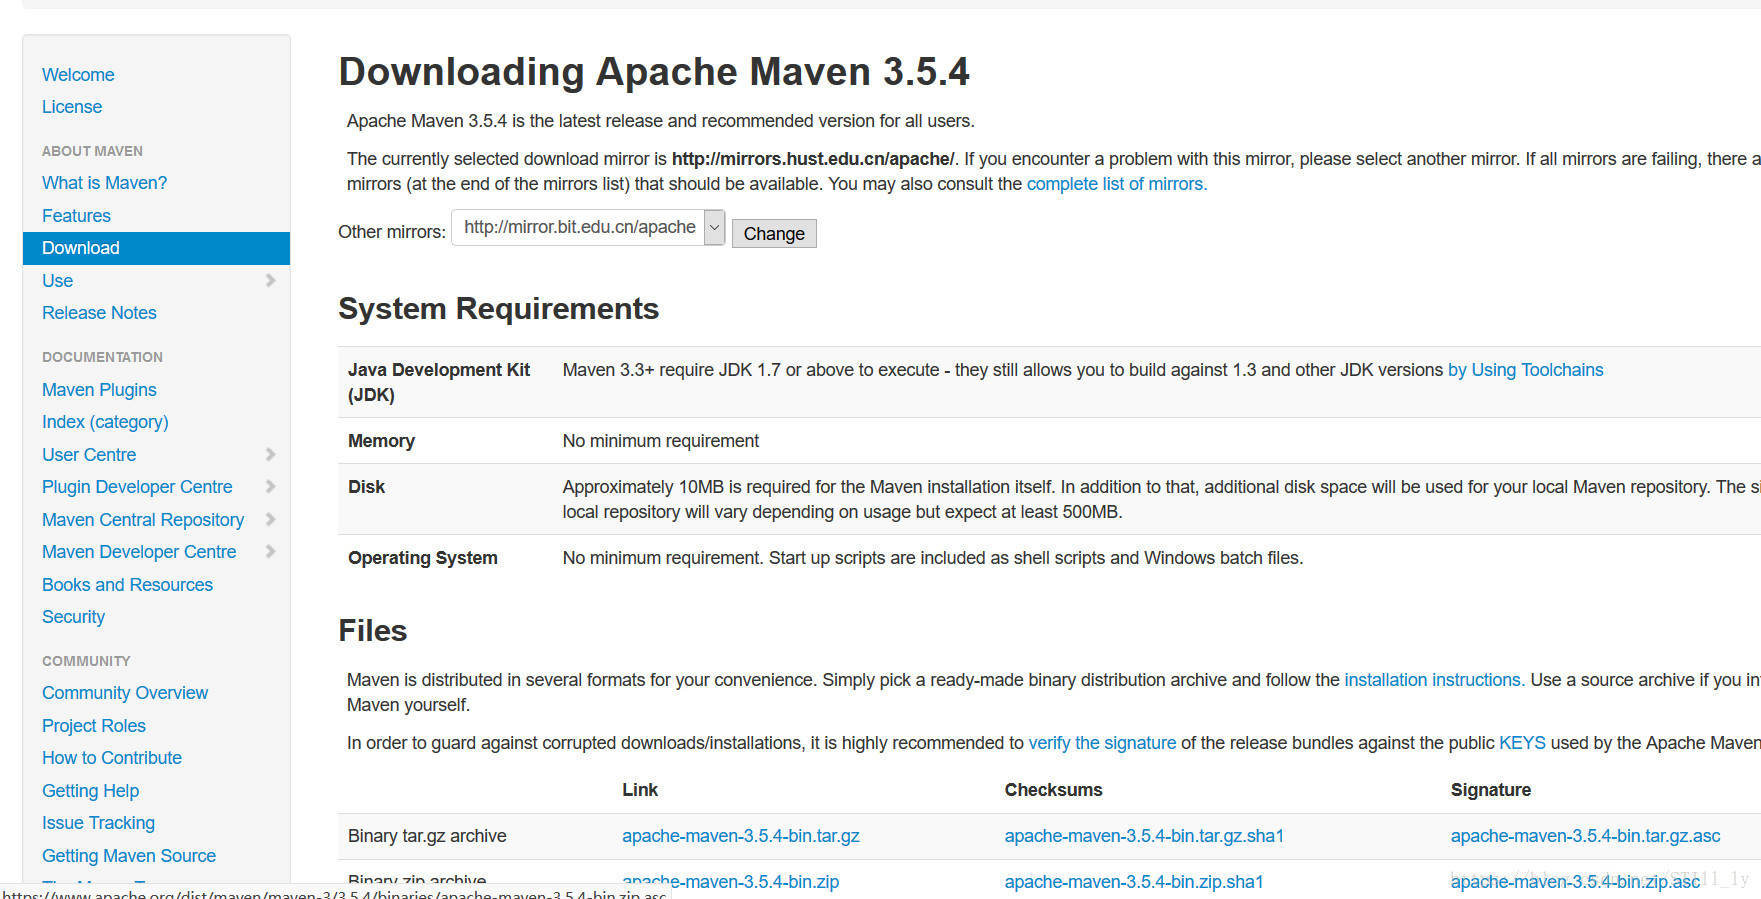
Task: Open Maven Plugins documentation link
Action: pos(99,390)
